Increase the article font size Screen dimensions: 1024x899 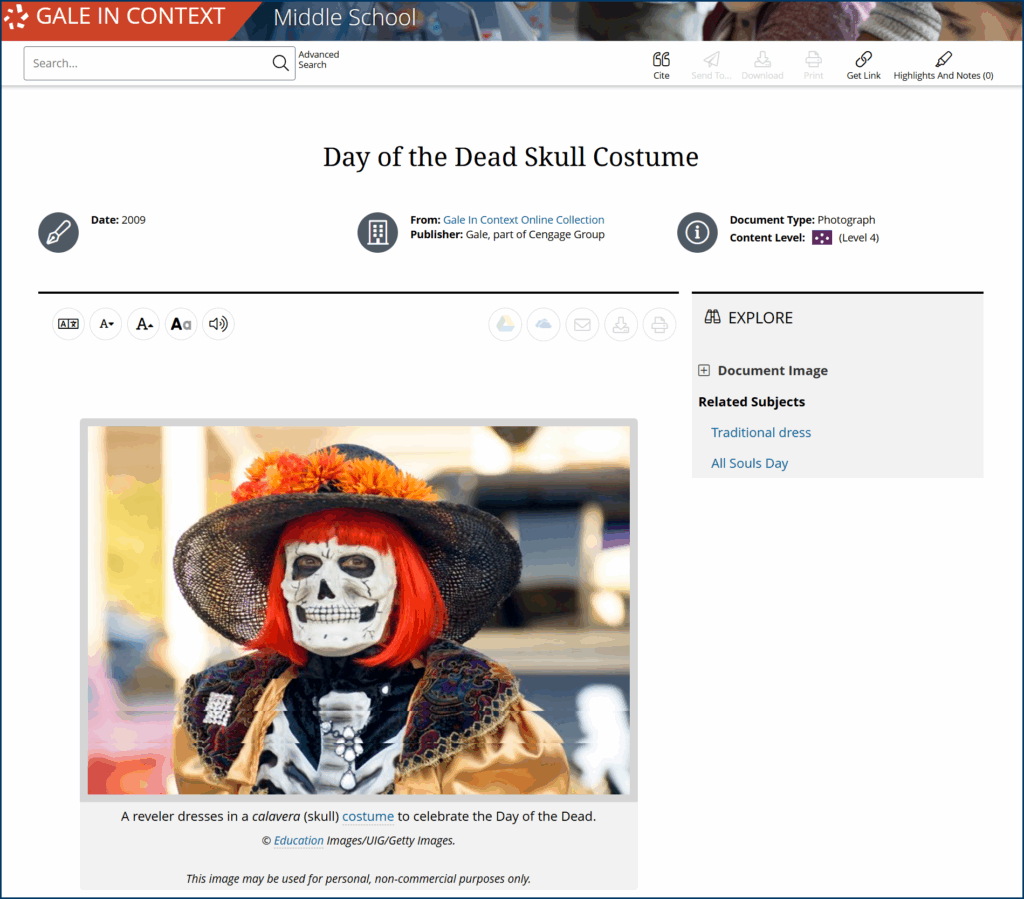[144, 324]
